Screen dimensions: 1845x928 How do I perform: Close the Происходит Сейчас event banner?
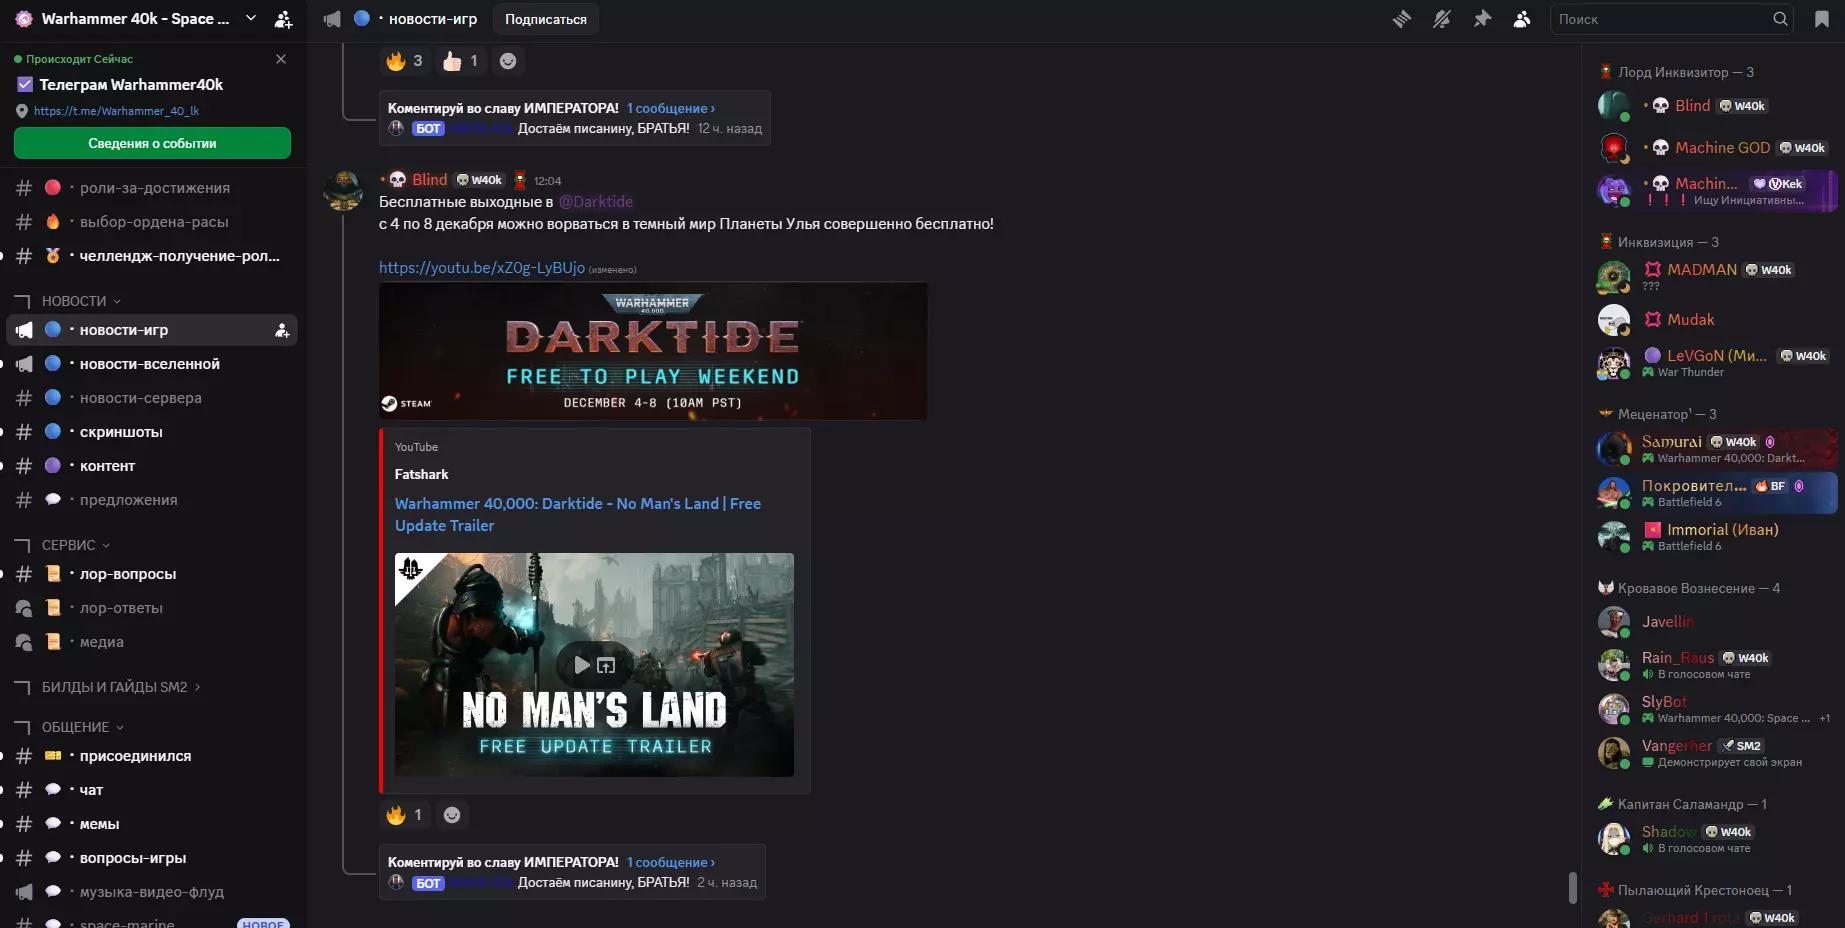point(281,59)
